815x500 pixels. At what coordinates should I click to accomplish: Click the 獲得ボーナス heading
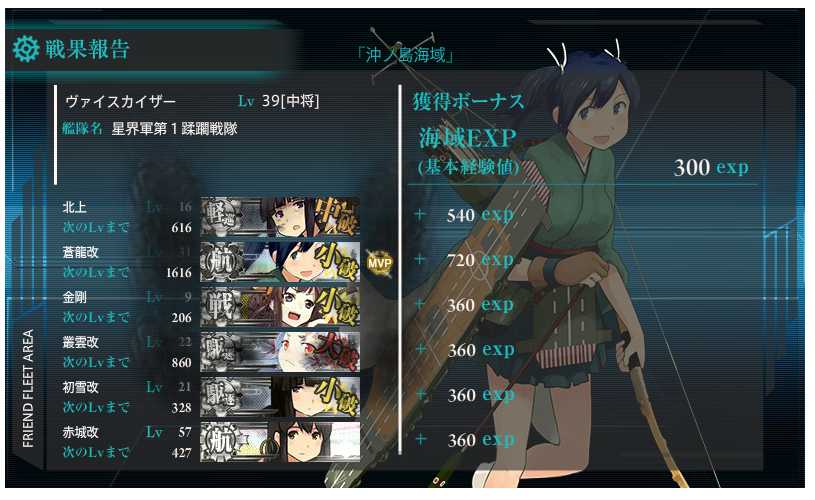[x=468, y=101]
